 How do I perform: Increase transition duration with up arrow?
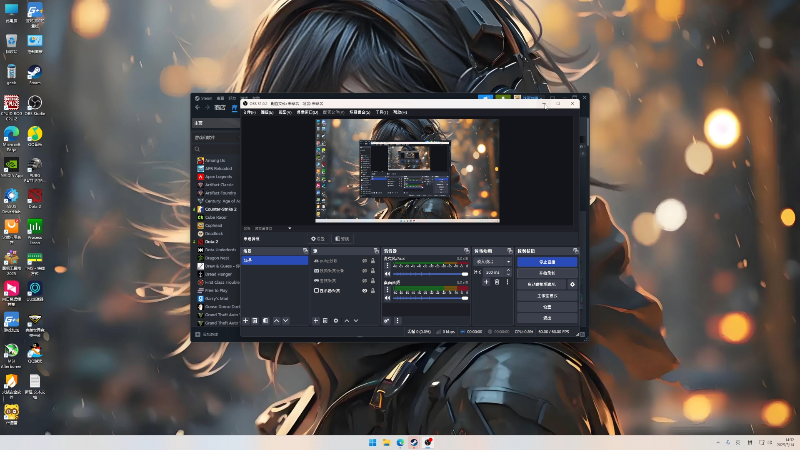point(508,270)
